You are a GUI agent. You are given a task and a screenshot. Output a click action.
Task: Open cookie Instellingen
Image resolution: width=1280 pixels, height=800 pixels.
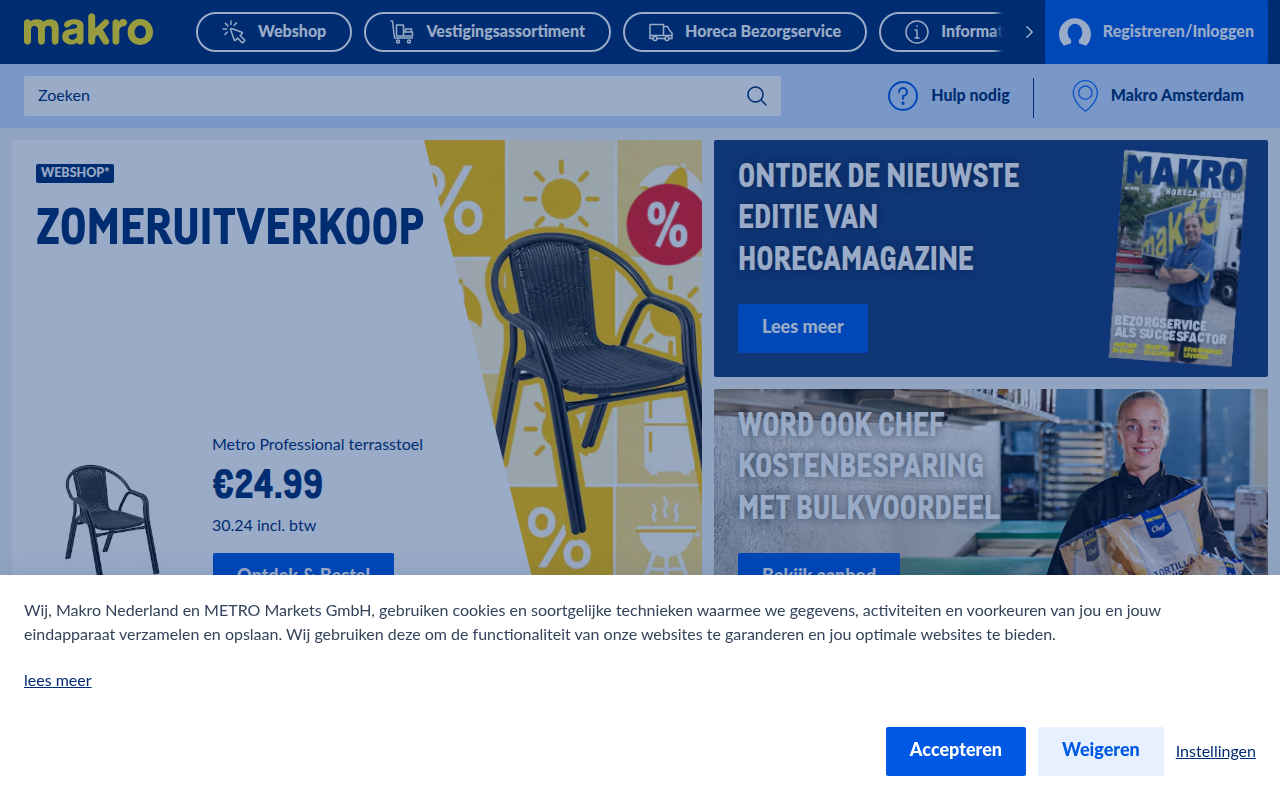[x=1216, y=752]
